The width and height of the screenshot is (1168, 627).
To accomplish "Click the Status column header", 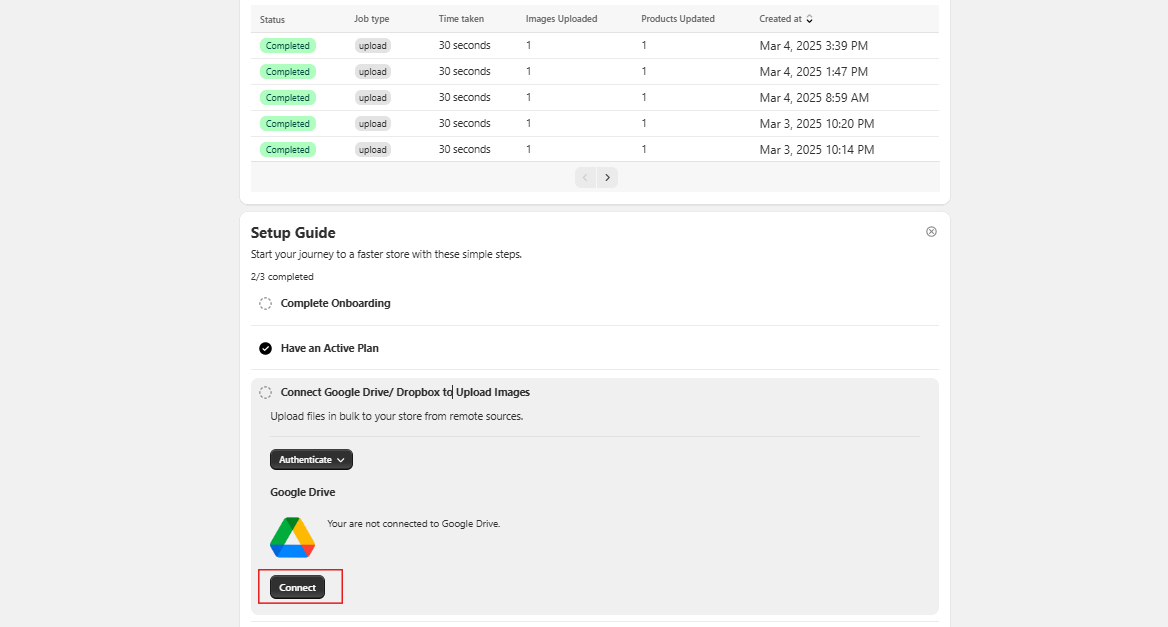I will pyautogui.click(x=272, y=19).
